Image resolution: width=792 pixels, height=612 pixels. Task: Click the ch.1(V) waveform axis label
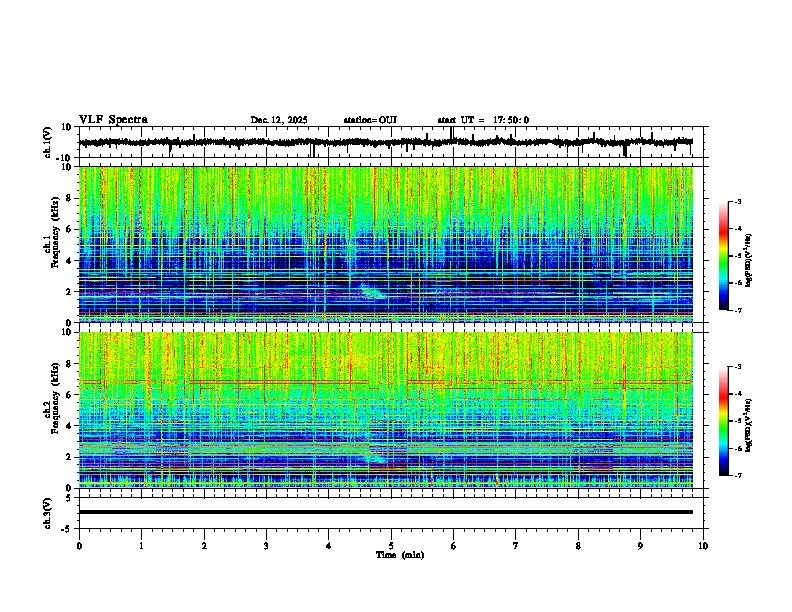(x=48, y=142)
